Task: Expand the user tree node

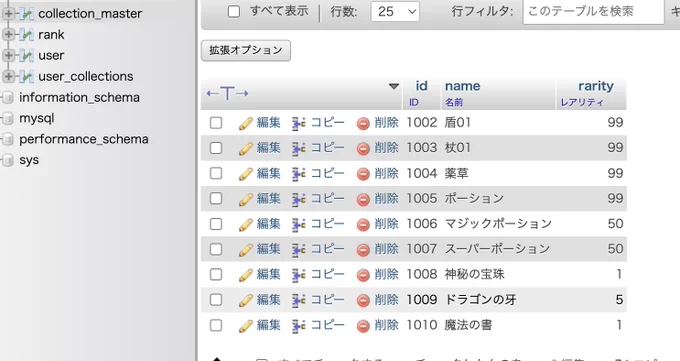Action: 8,56
